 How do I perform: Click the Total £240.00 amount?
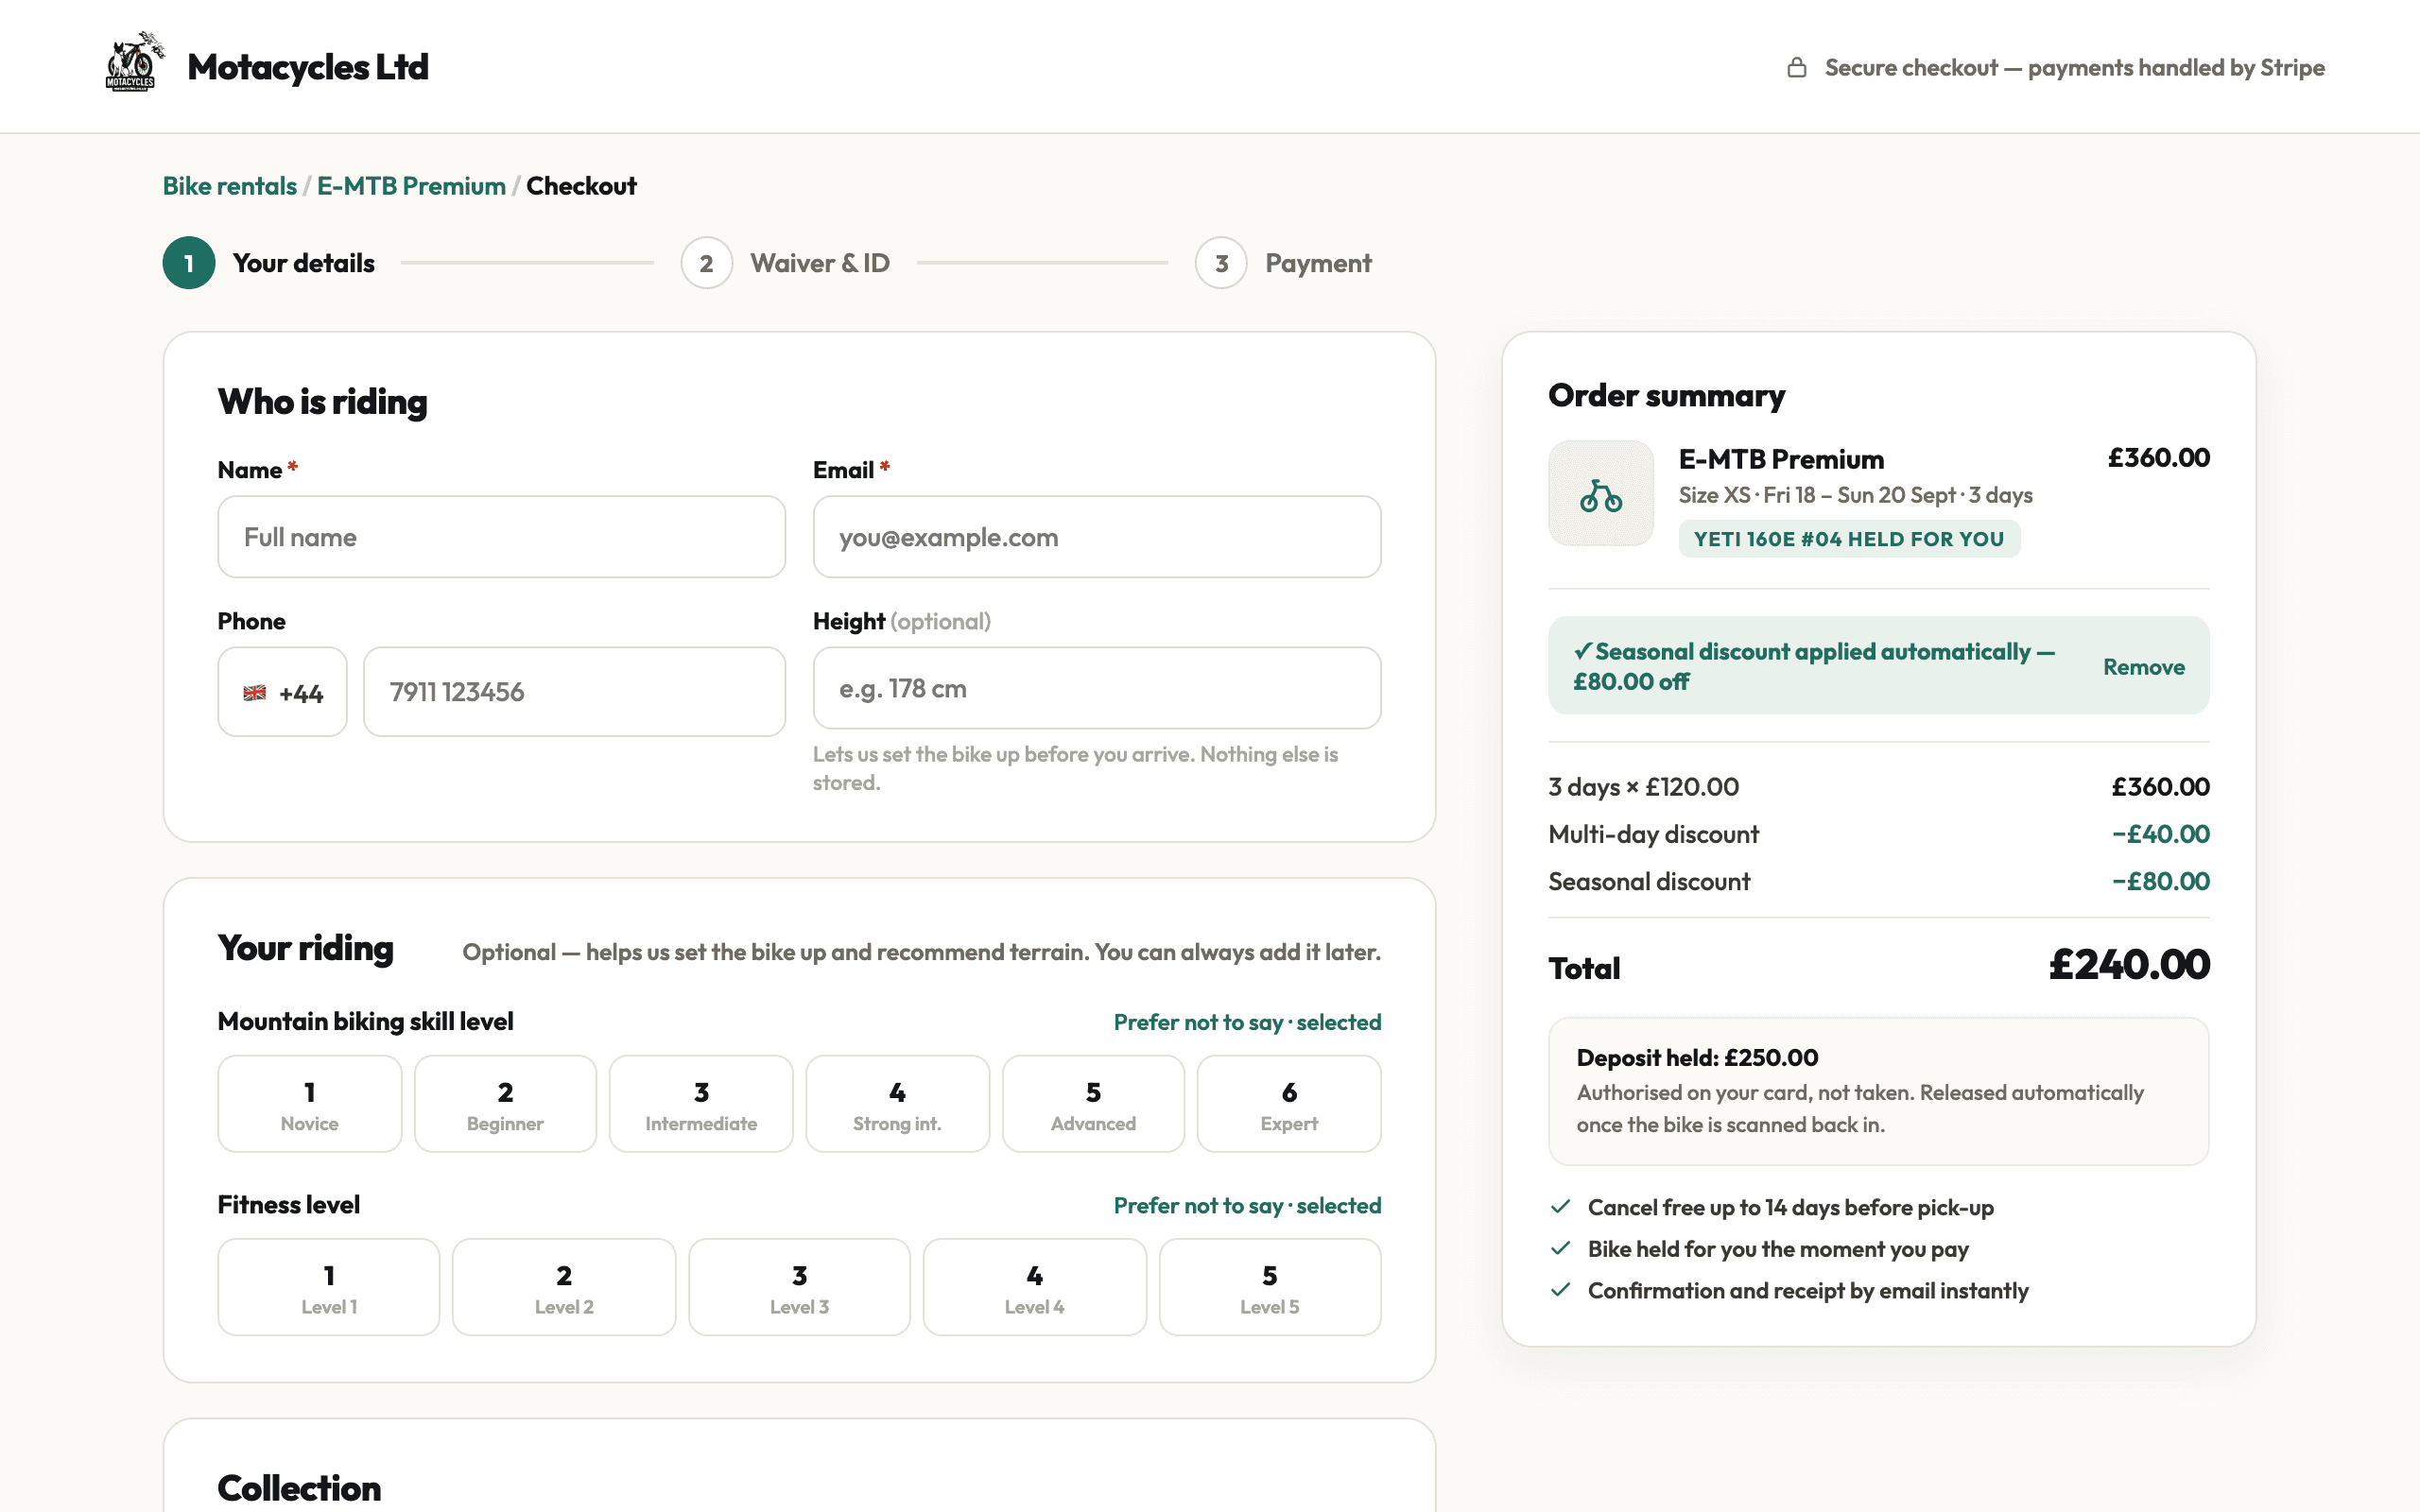point(2129,965)
